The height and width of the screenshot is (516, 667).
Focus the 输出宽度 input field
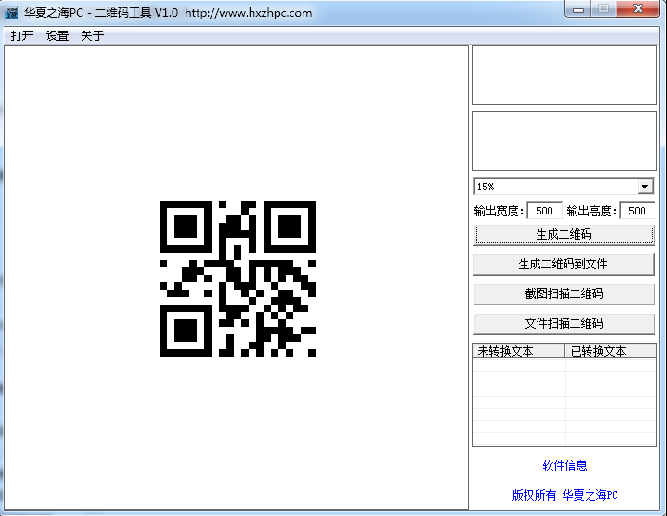(x=544, y=211)
